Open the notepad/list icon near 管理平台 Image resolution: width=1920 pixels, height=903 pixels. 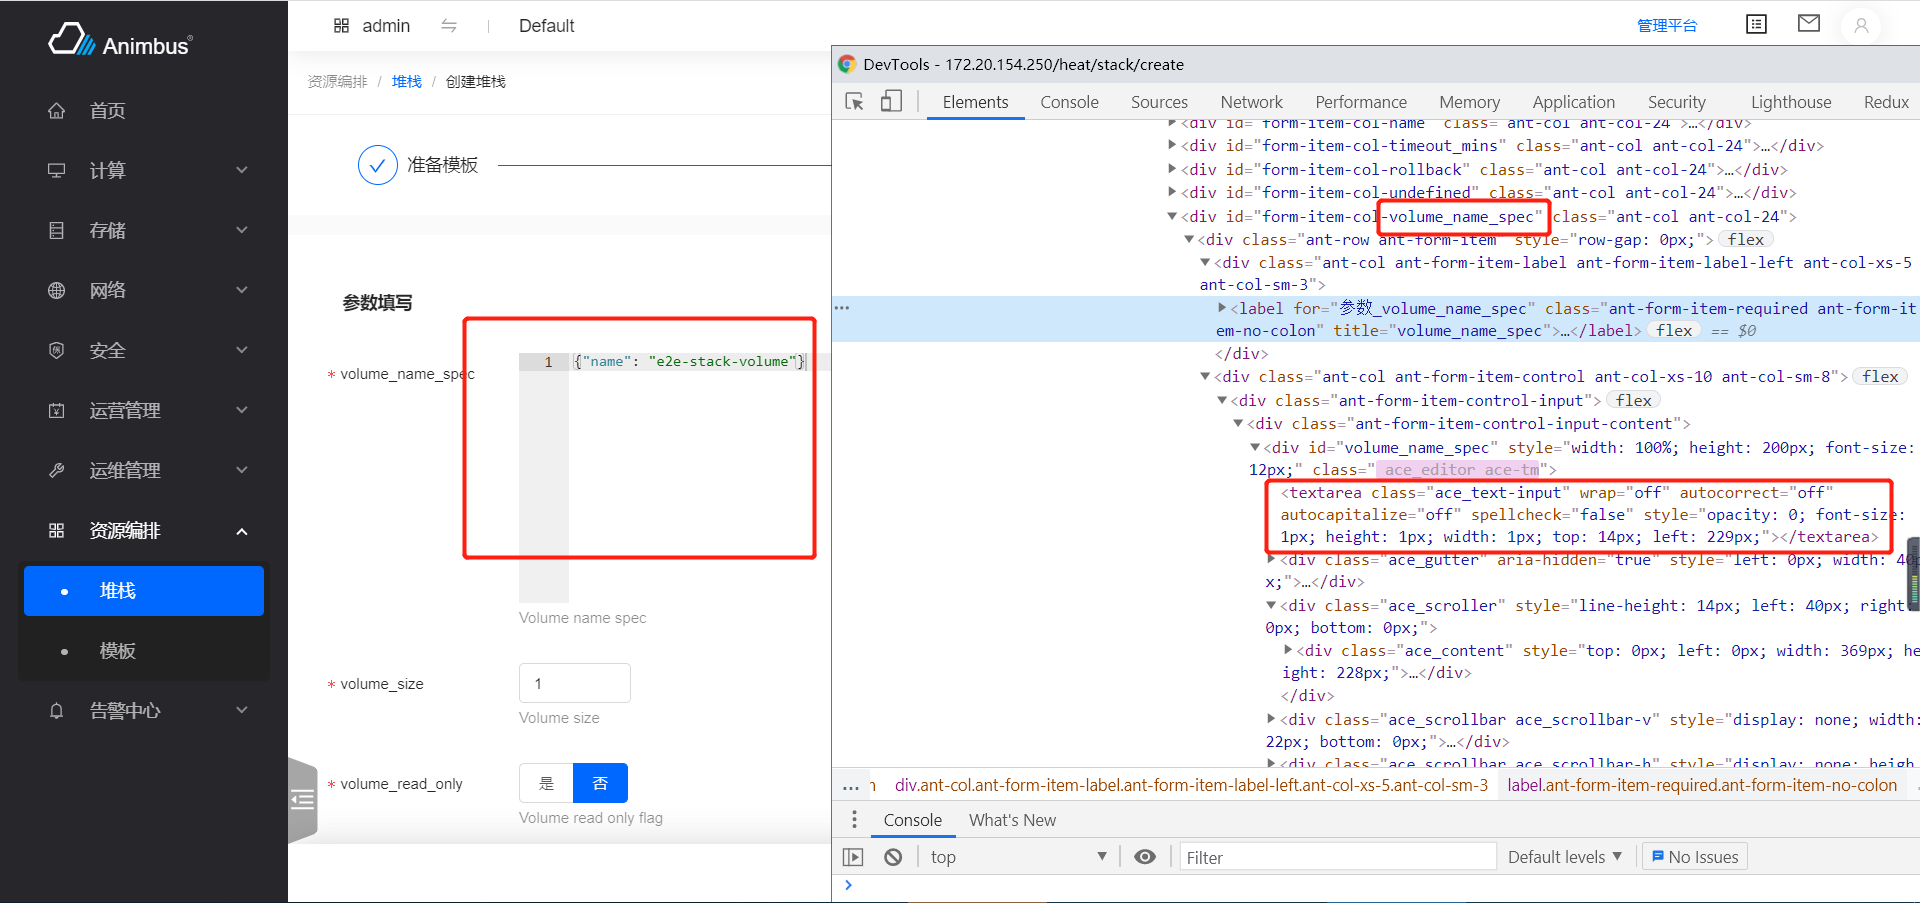pos(1756,23)
